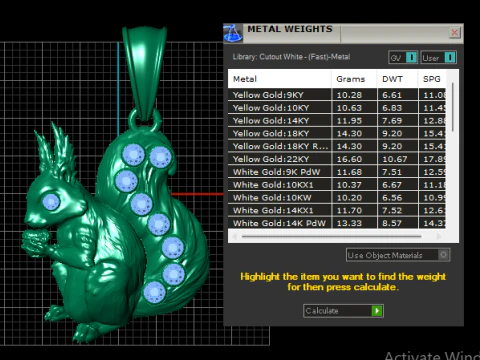Click the horizontal scrollbar under the metal table
This screenshot has height=360, width=480.
[332, 236]
